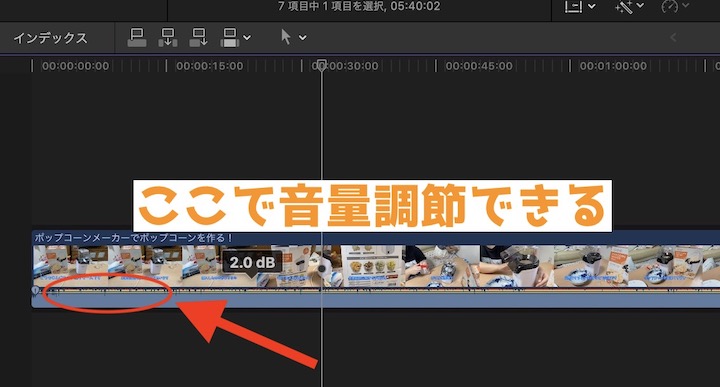
Task: Click the magic wand enhancements icon
Action: tap(623, 6)
